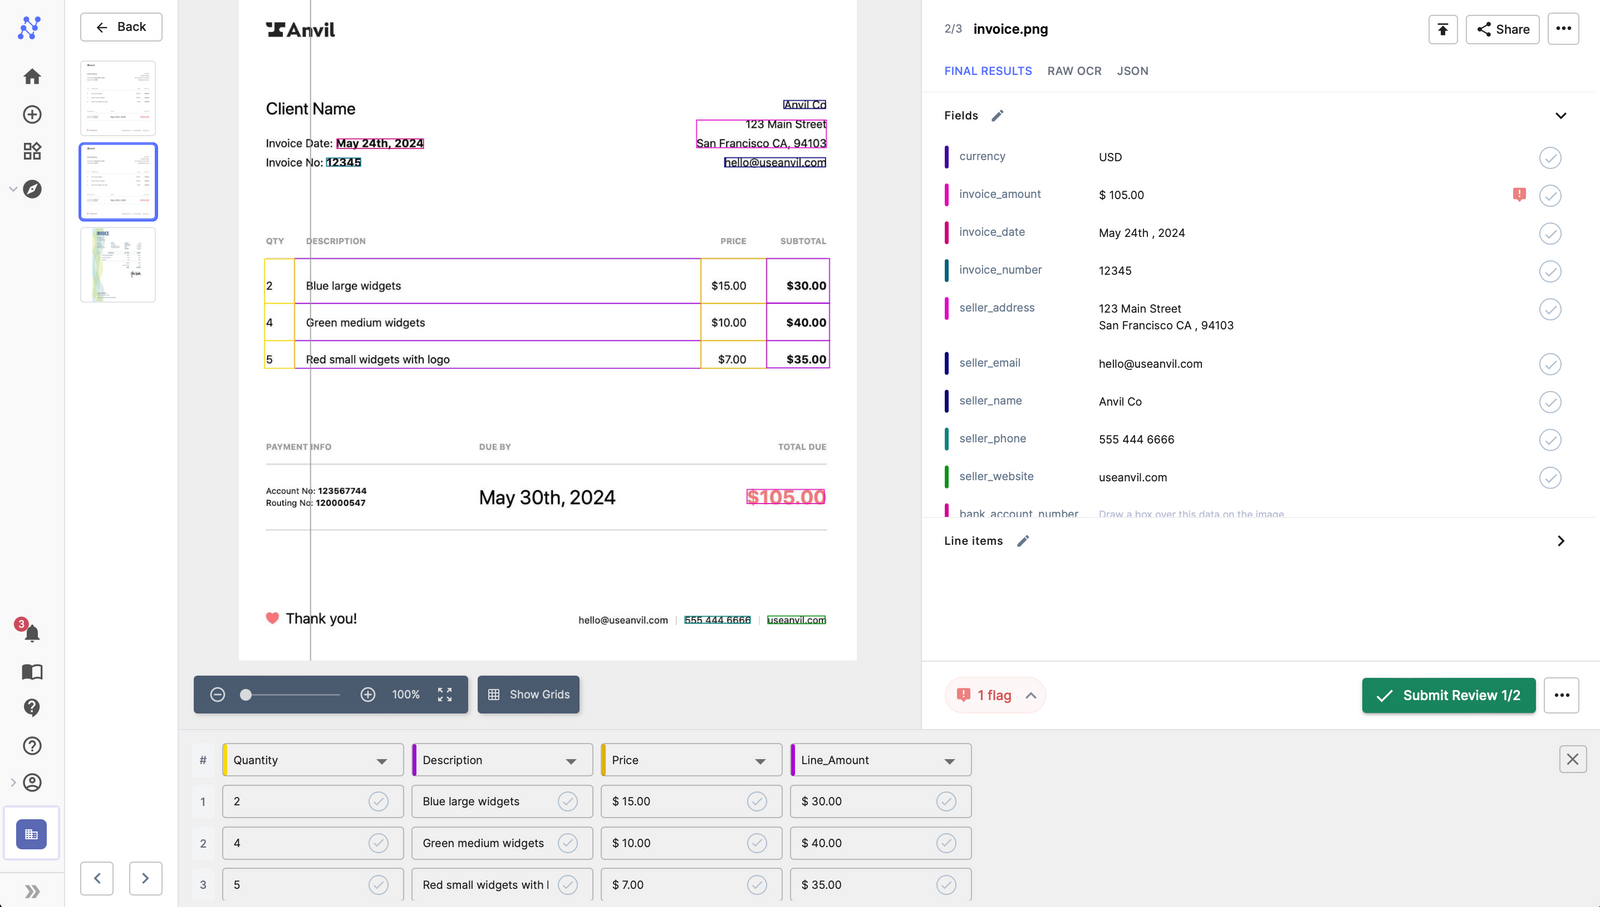Switch to the JSON tab
This screenshot has width=1600, height=907.
(x=1132, y=71)
